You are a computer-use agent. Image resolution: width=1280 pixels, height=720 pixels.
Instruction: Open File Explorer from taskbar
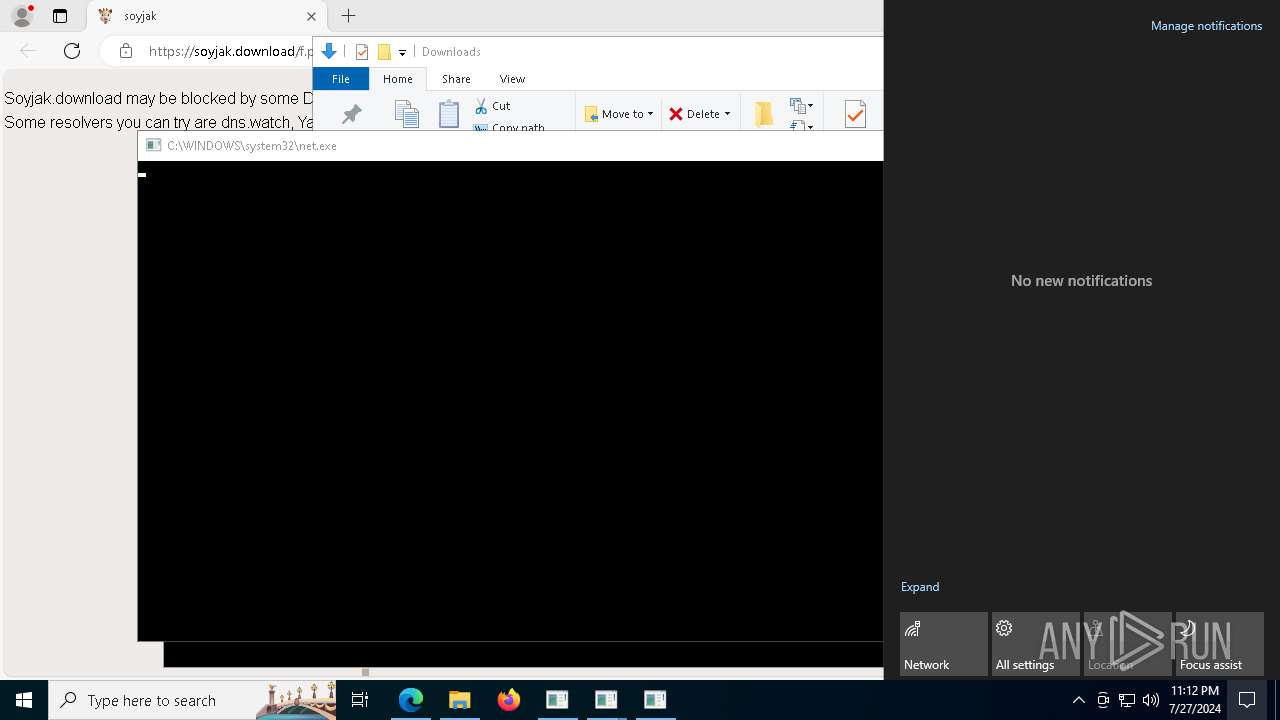coord(459,700)
